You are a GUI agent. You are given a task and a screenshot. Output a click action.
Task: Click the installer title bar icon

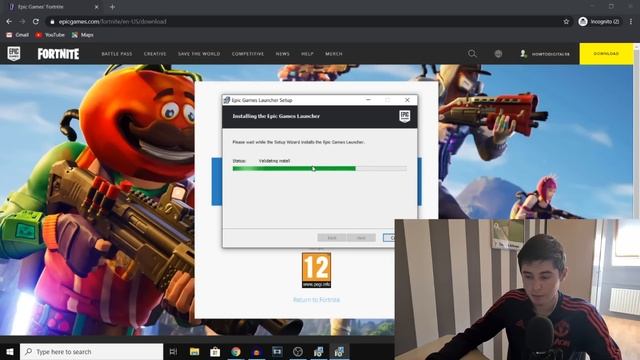227,100
